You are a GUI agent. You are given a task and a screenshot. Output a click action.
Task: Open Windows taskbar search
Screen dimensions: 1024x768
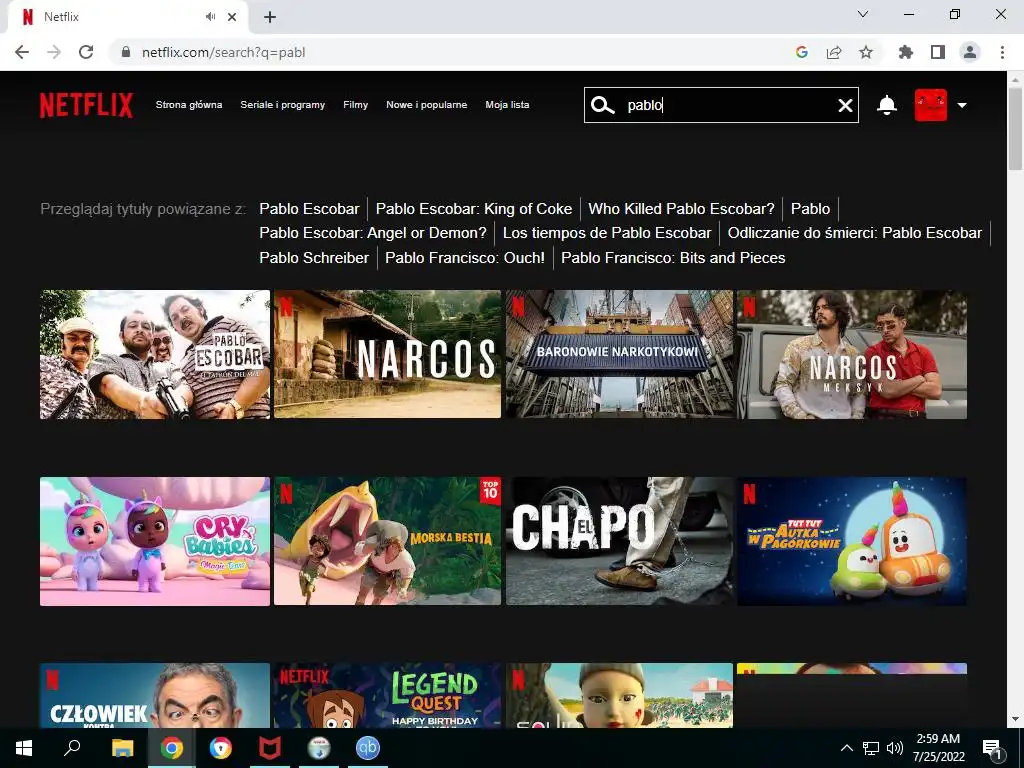click(72, 748)
